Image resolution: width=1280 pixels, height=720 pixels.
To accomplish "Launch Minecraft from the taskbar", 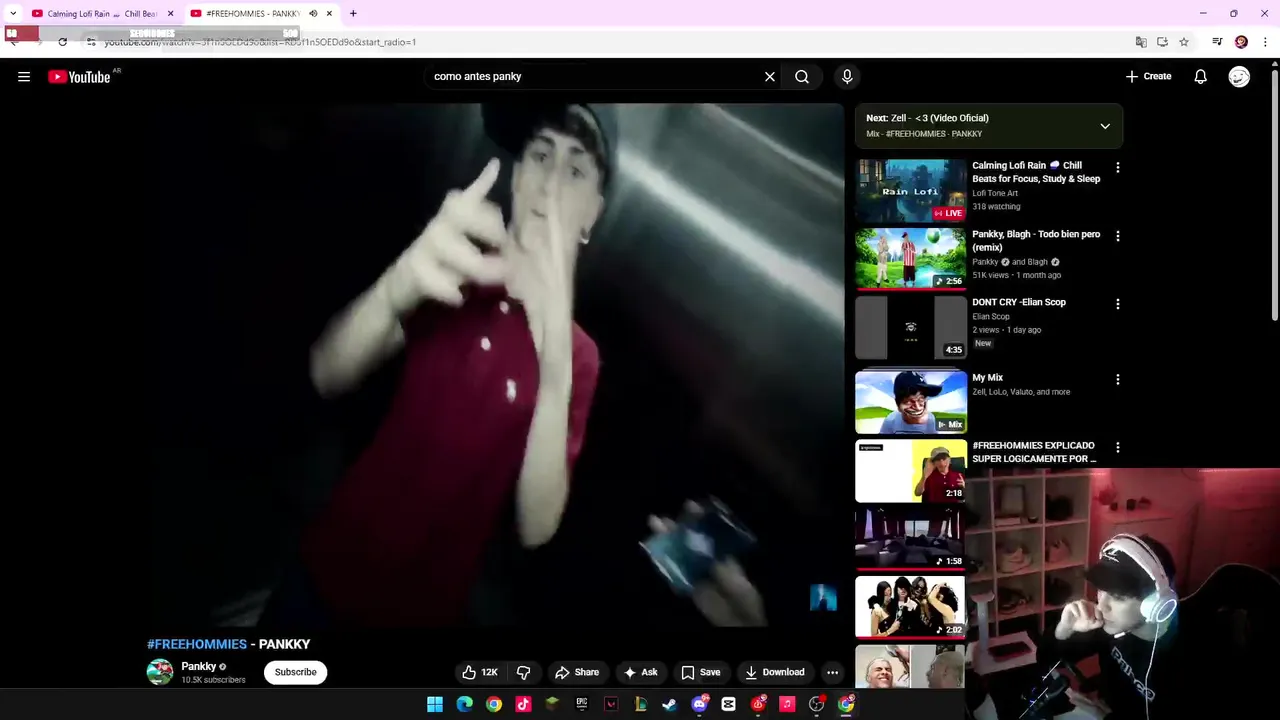I will pos(552,704).
